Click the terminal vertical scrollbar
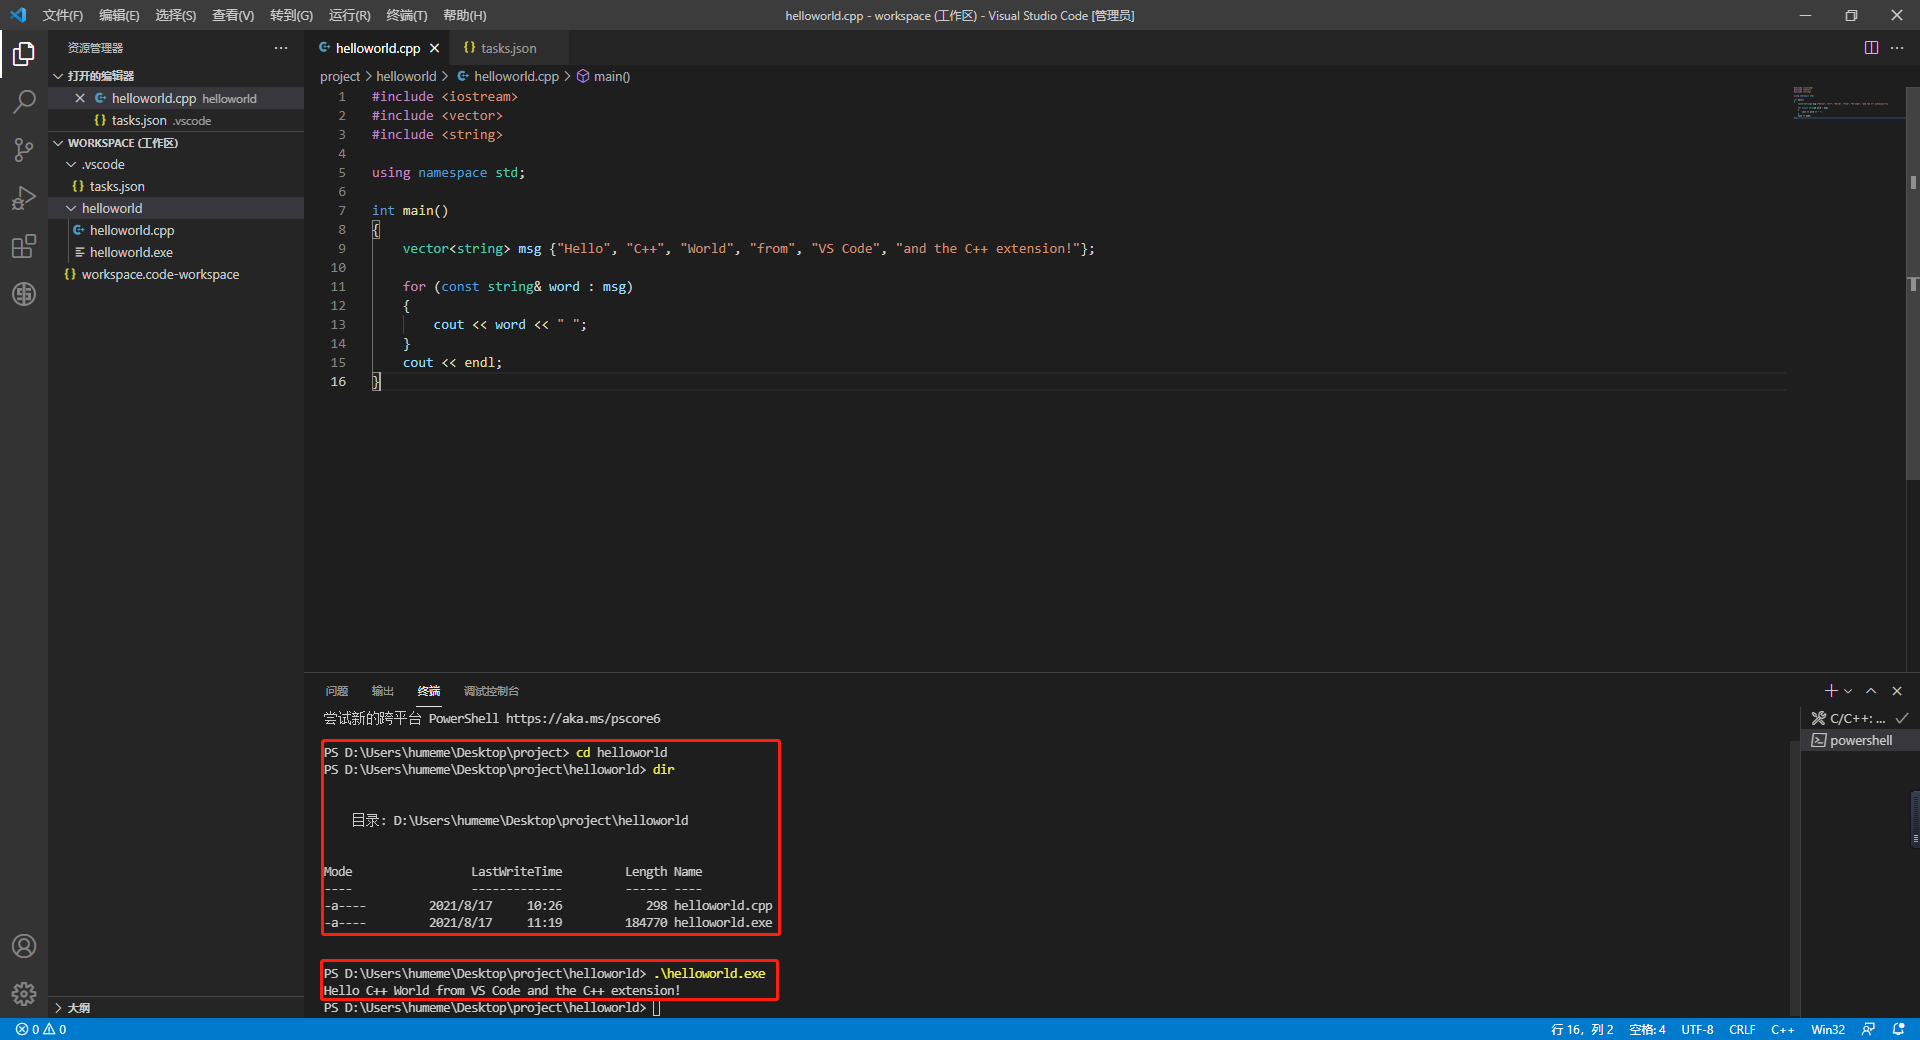The width and height of the screenshot is (1920, 1040). pos(1795,880)
